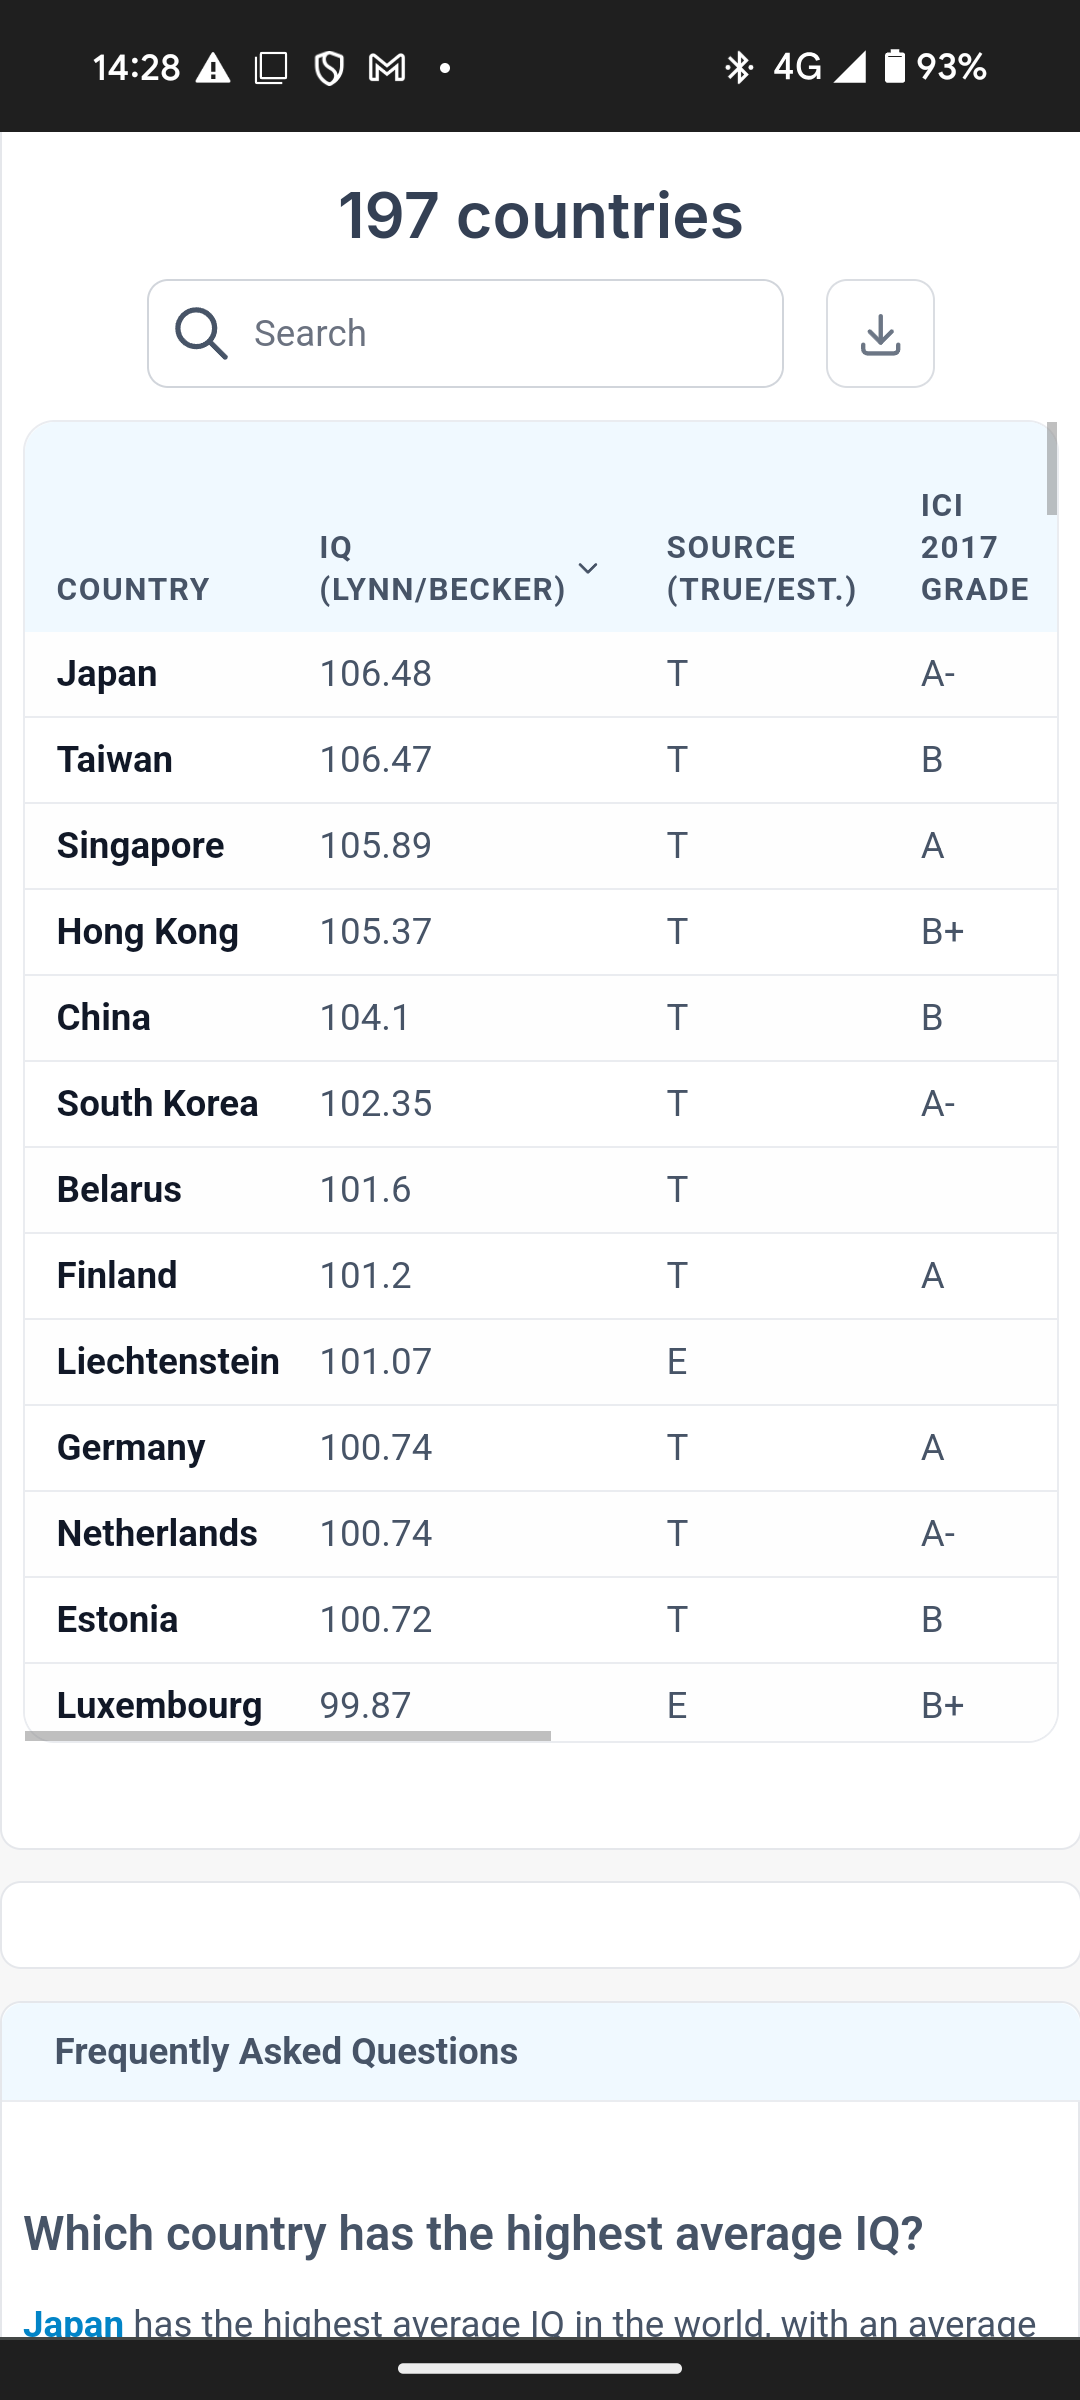Sort by IQ (Lynn/Becker) chevron
This screenshot has height=2400, width=1080.
[x=588, y=568]
